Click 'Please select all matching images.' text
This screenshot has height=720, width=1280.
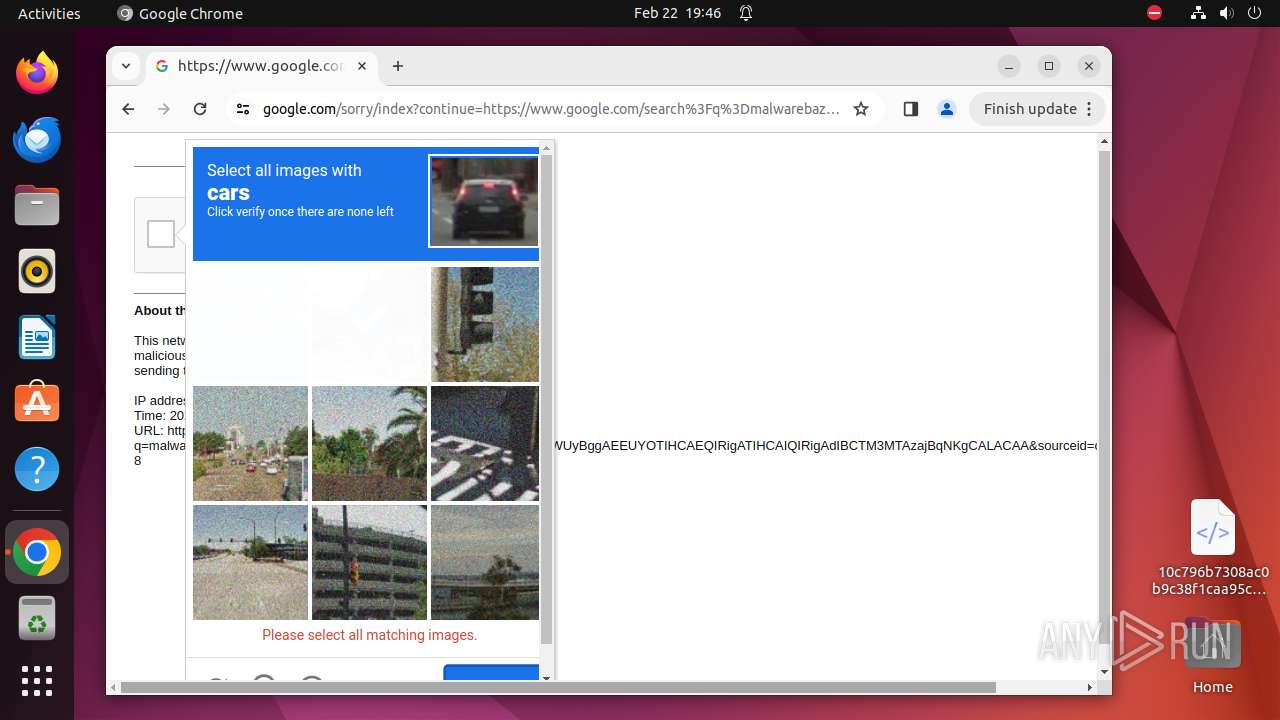pyautogui.click(x=370, y=635)
